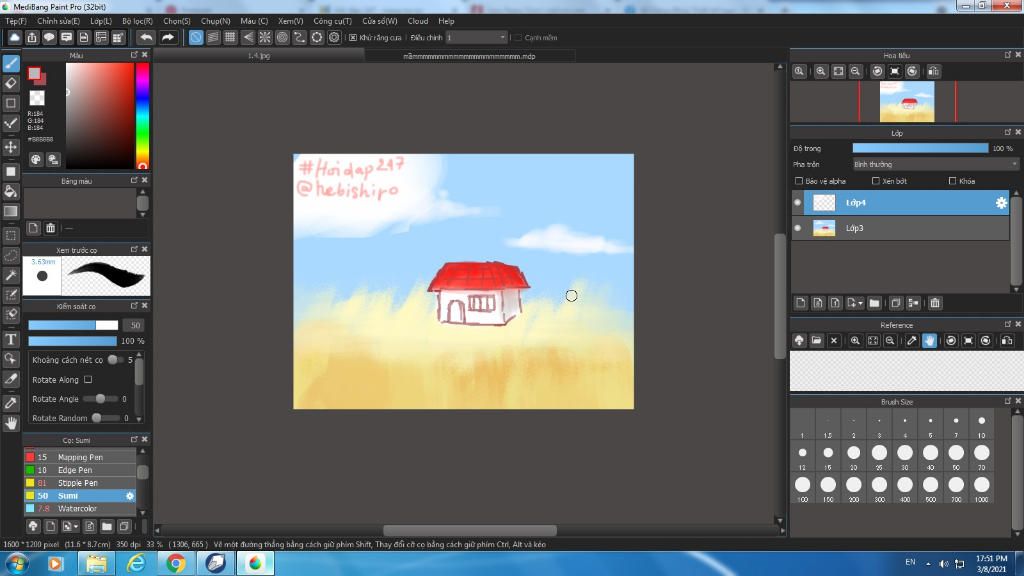Click the brush size value field 50
Image resolution: width=1024 pixels, height=576 pixels.
[x=135, y=325]
